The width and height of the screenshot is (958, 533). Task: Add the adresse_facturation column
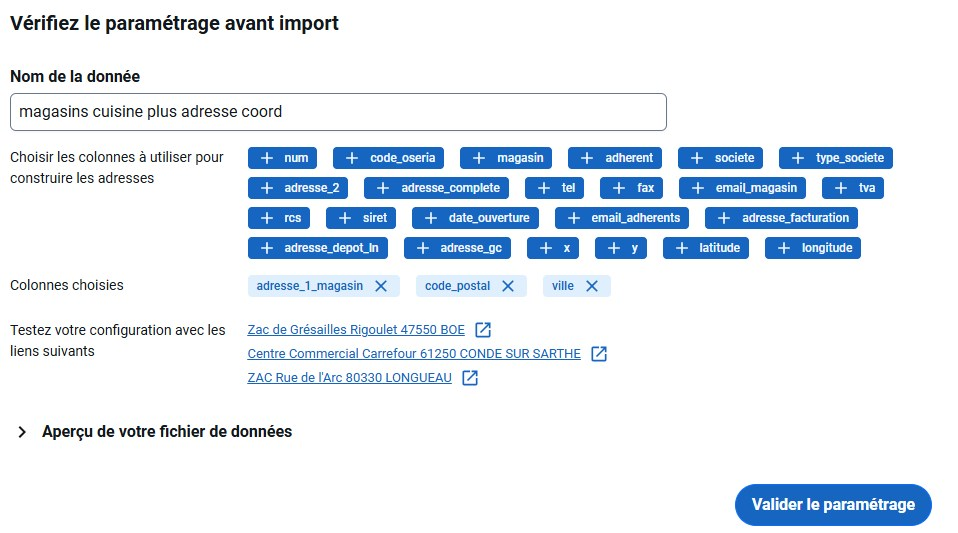click(x=781, y=218)
